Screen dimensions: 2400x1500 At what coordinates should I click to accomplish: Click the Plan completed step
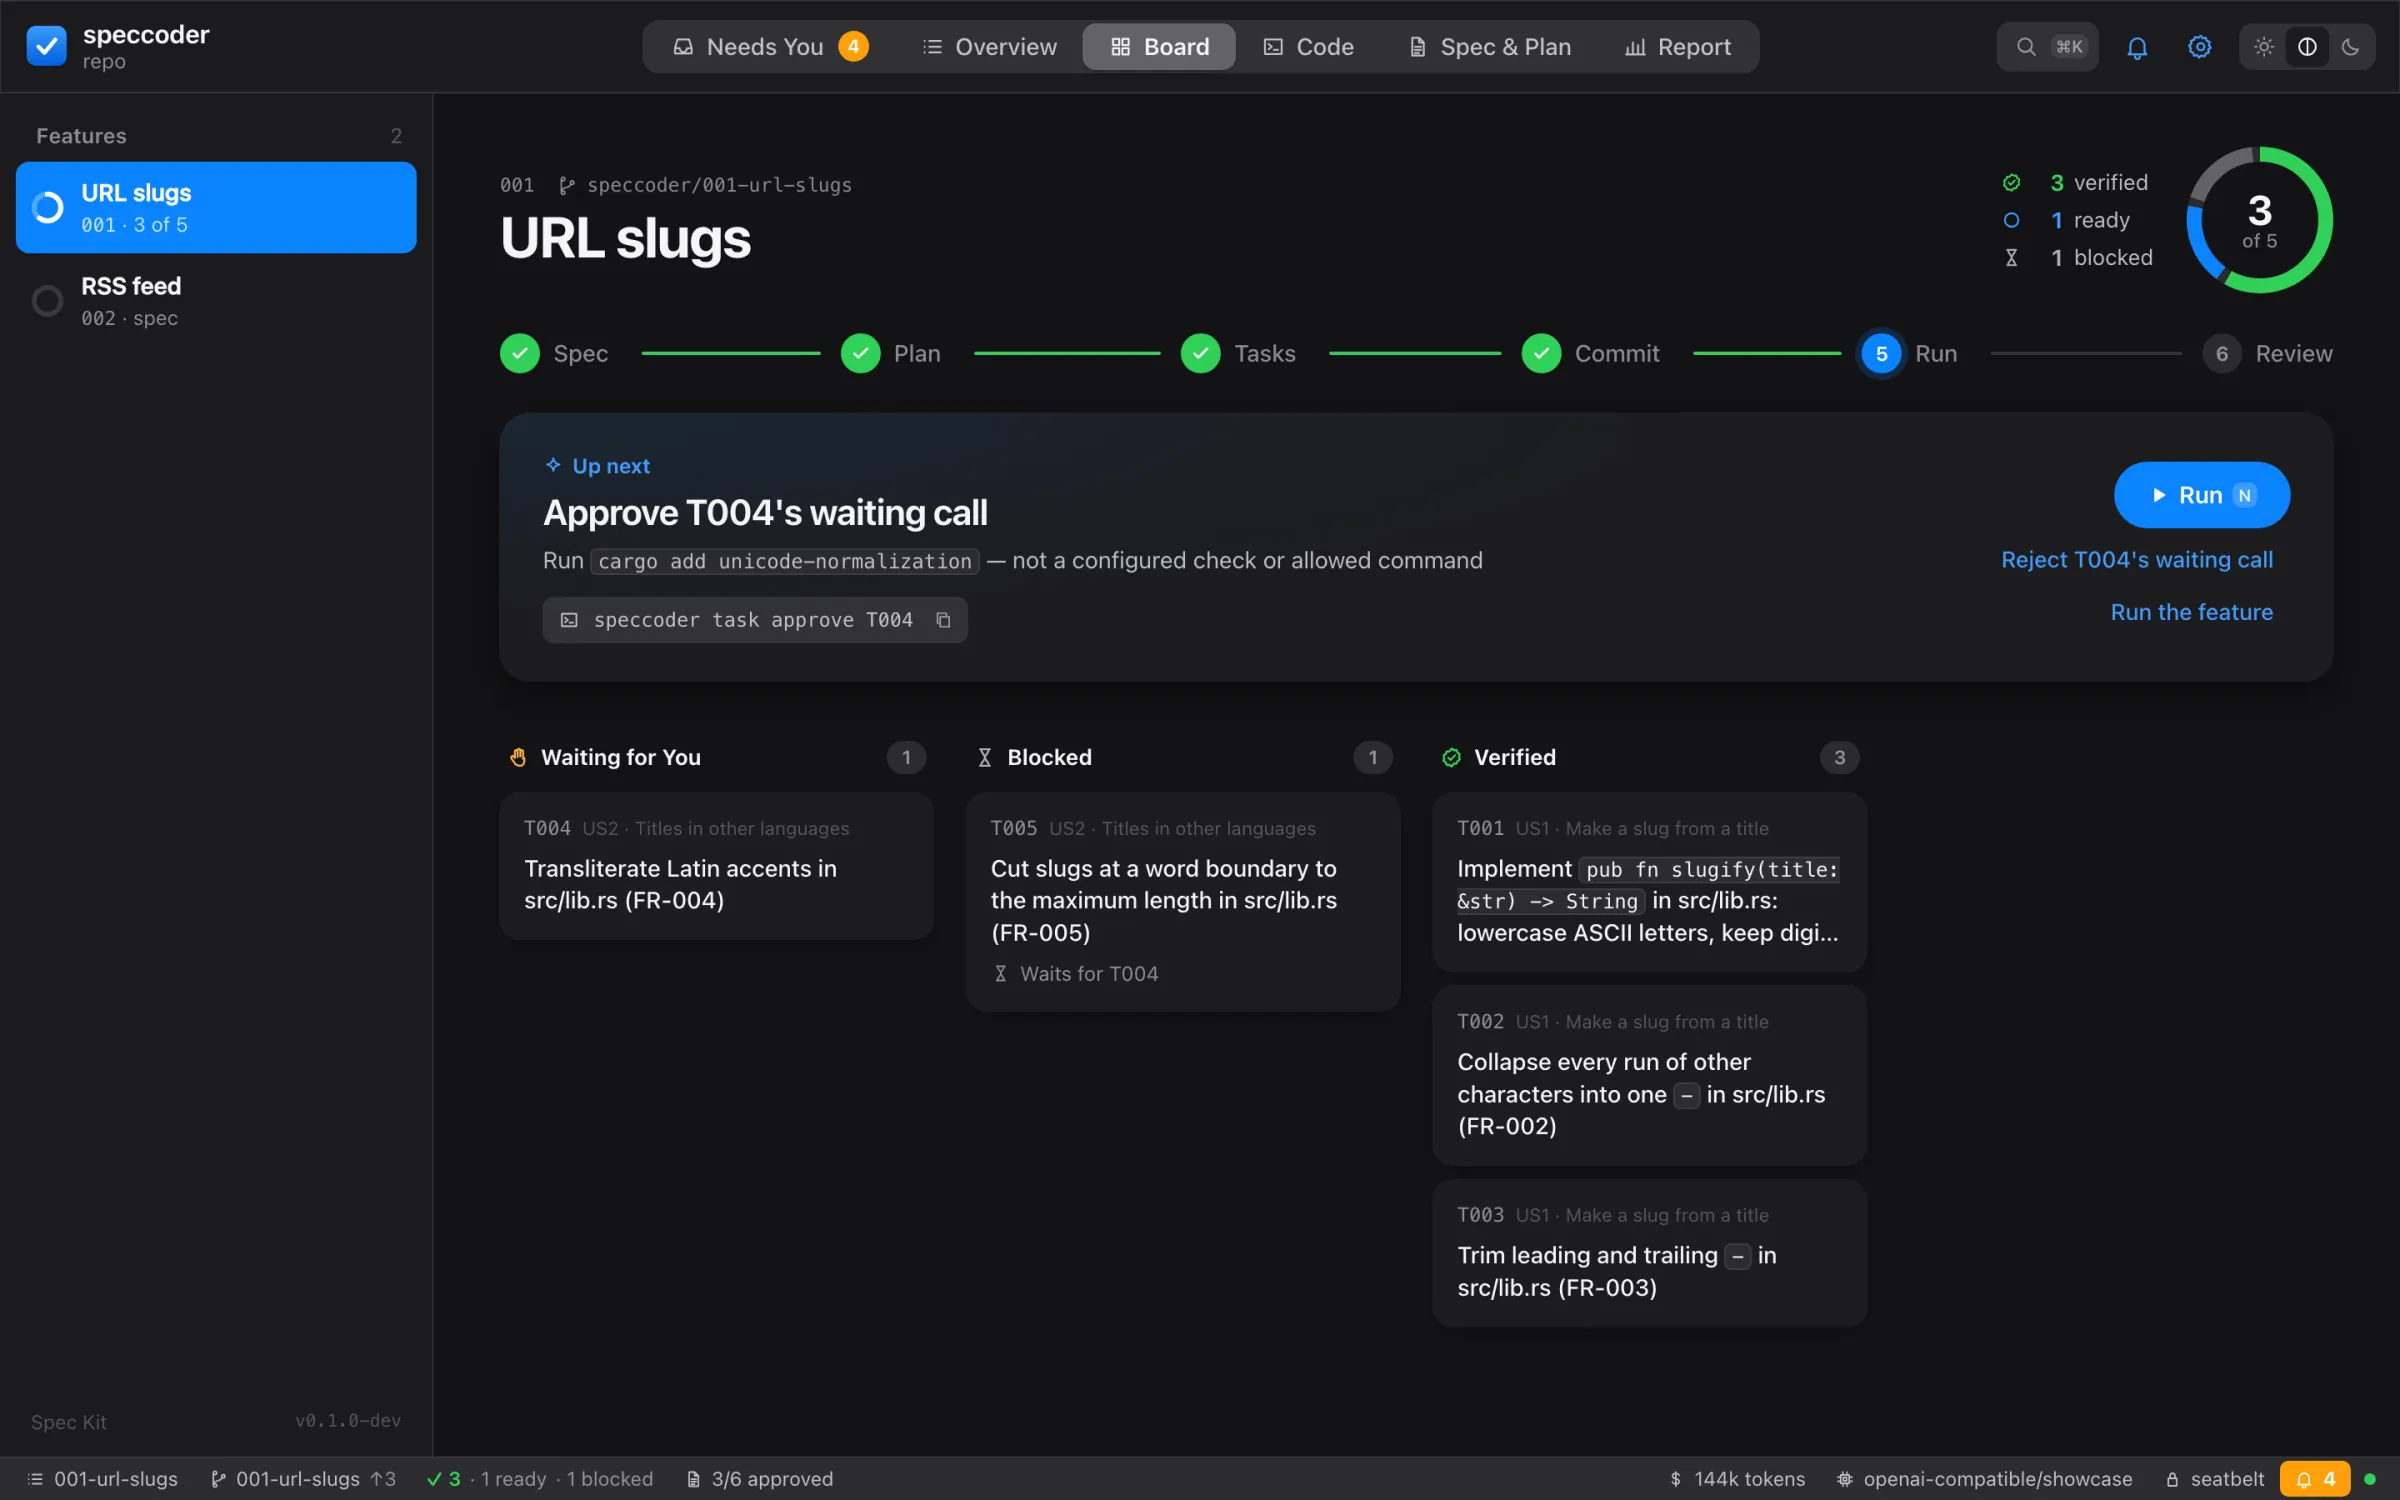890,354
